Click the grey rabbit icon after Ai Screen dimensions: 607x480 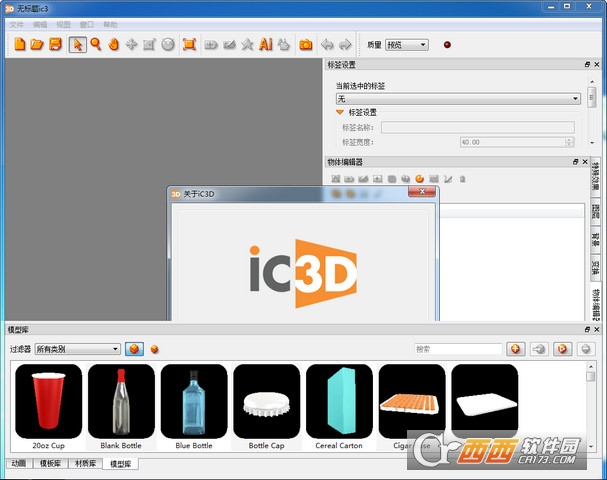pos(284,44)
